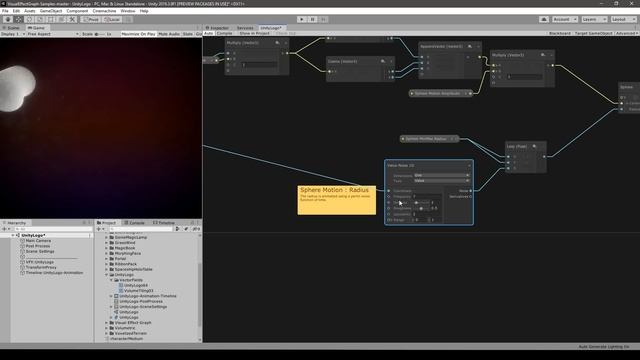Screen dimensions: 640x360
Task: Toggle Auto compile in VFX graph
Action: [x=209, y=33]
